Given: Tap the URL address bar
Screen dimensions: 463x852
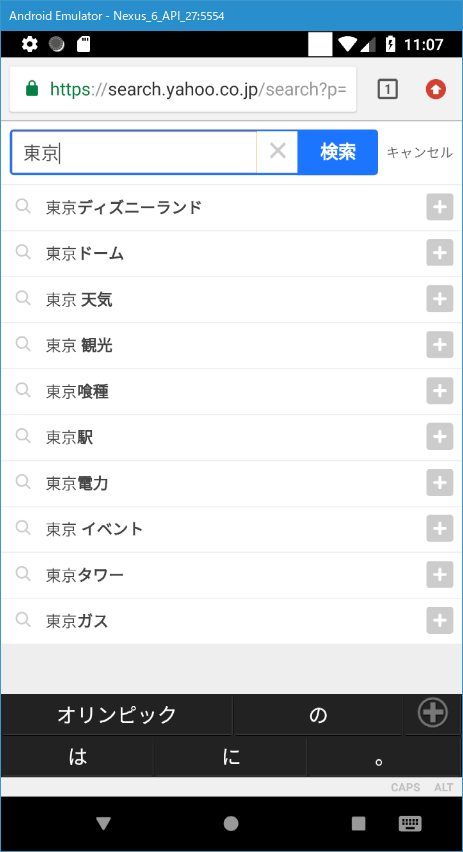Looking at the screenshot, I should tap(183, 89).
